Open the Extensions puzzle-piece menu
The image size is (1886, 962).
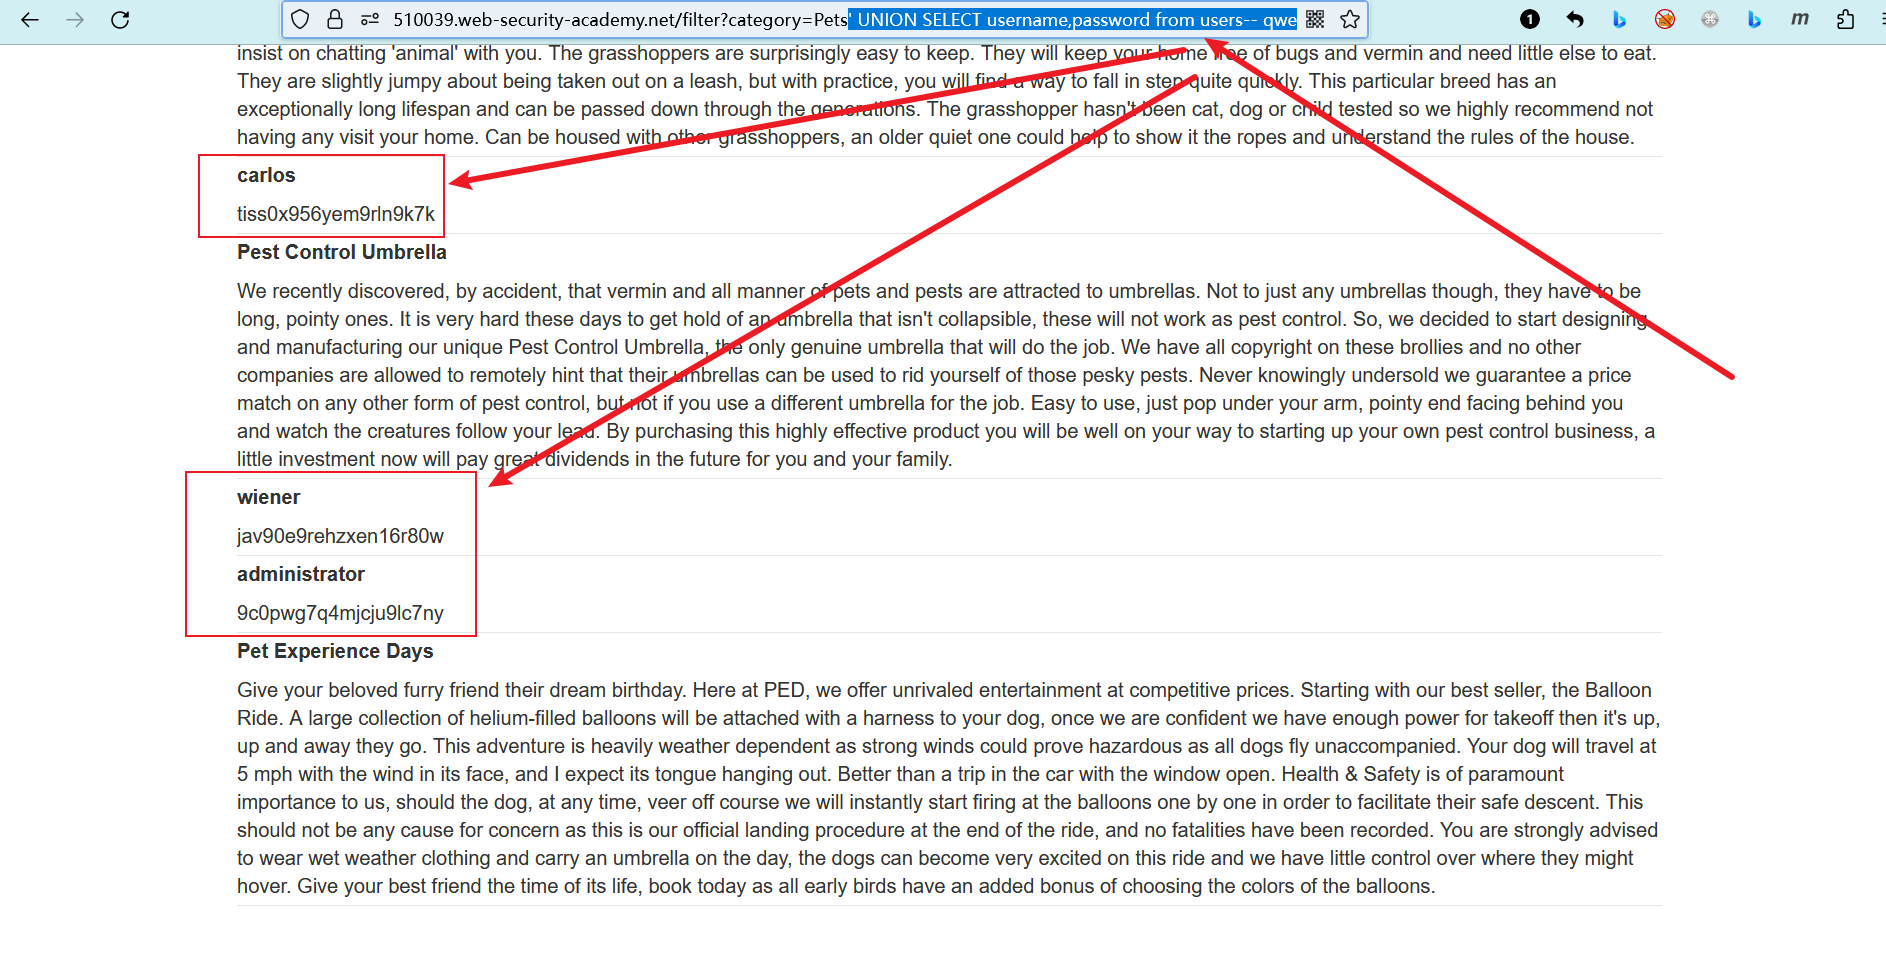[x=1846, y=19]
